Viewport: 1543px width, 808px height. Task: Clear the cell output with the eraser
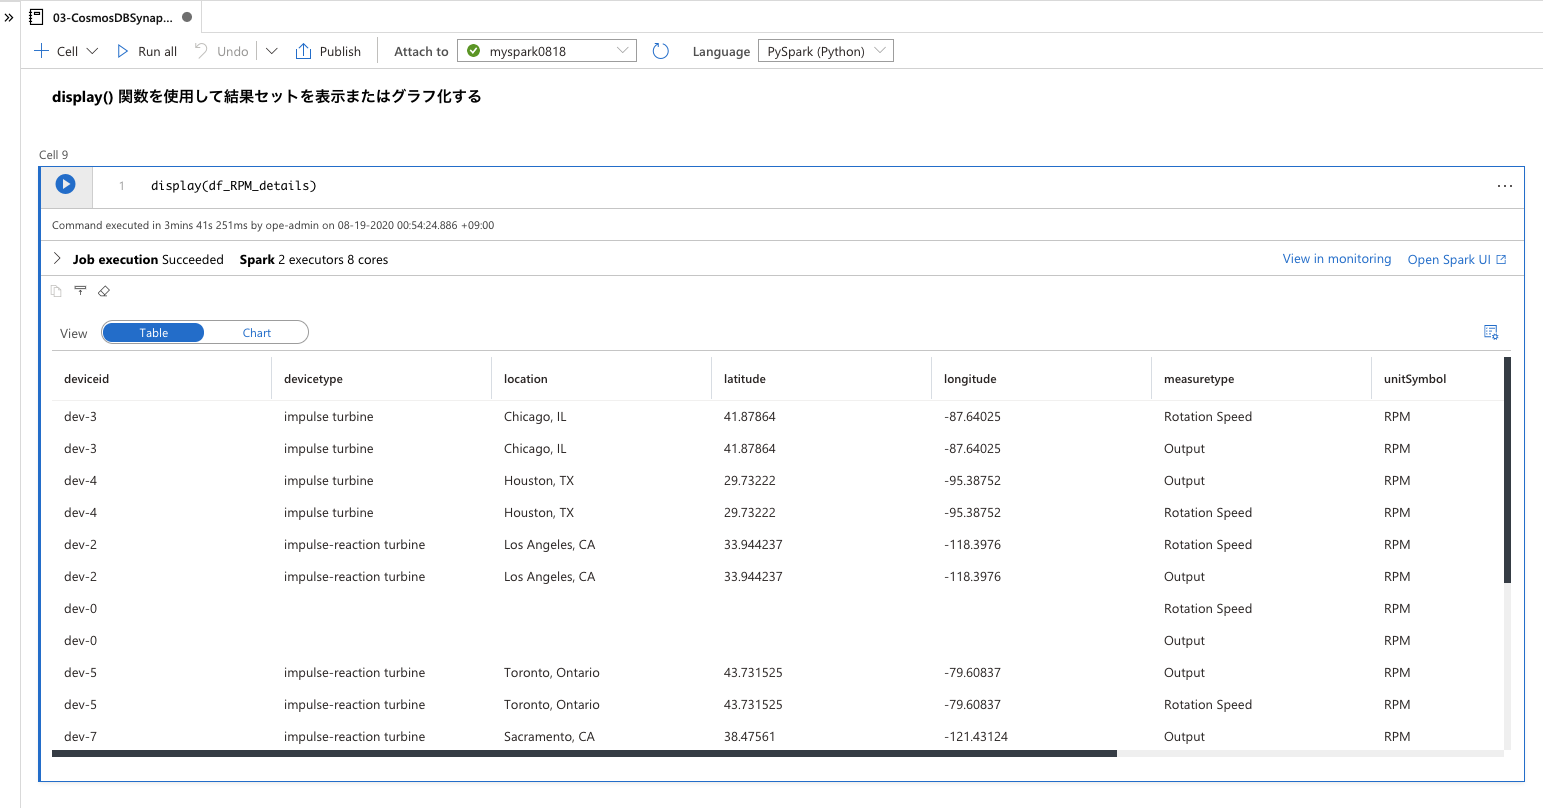(104, 291)
